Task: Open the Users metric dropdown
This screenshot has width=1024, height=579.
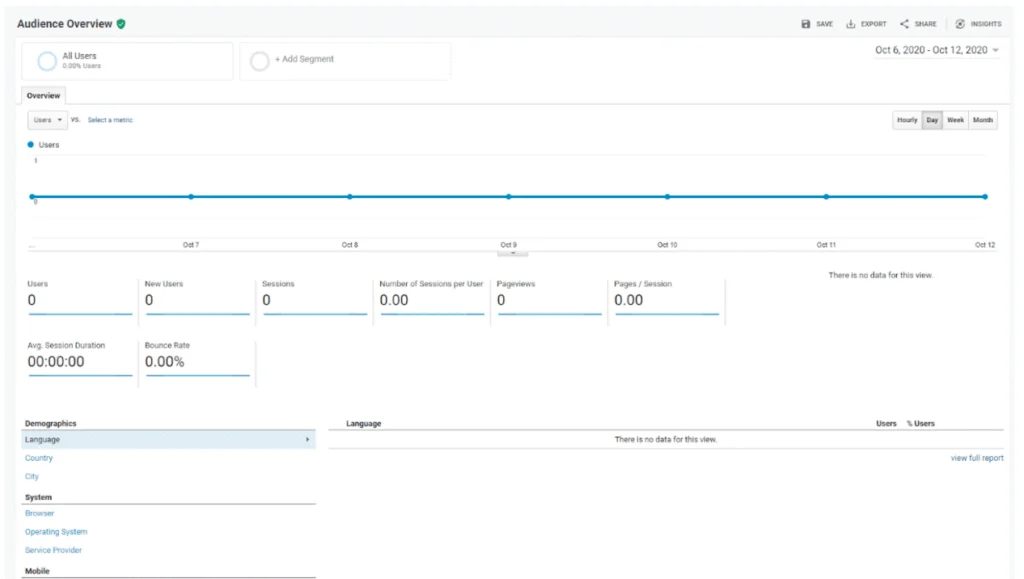Action: coord(47,120)
